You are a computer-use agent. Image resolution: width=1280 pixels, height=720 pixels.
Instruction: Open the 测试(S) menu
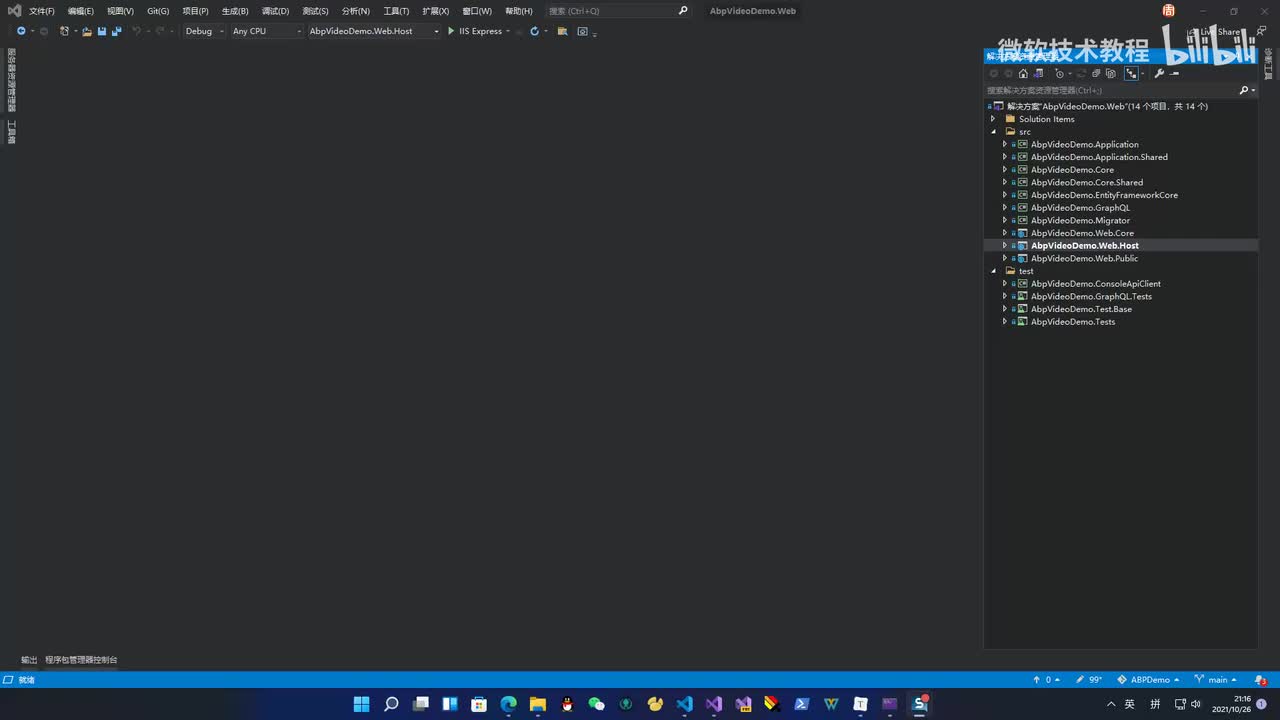click(x=315, y=11)
